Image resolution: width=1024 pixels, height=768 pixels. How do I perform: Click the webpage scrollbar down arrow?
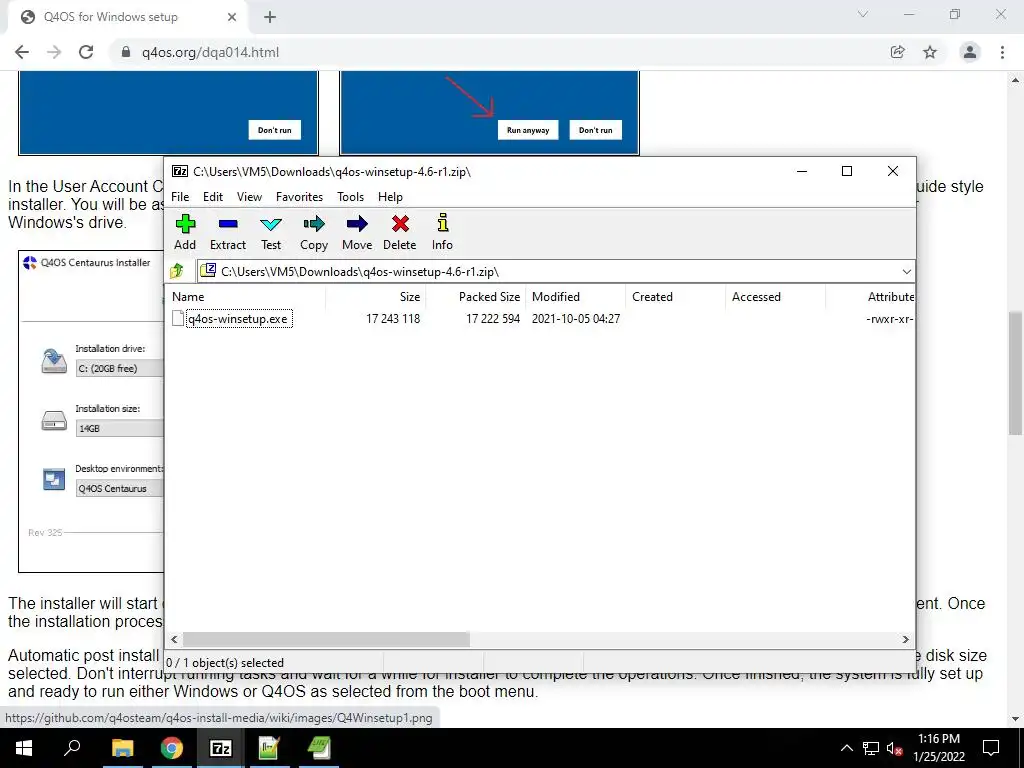tap(1015, 719)
